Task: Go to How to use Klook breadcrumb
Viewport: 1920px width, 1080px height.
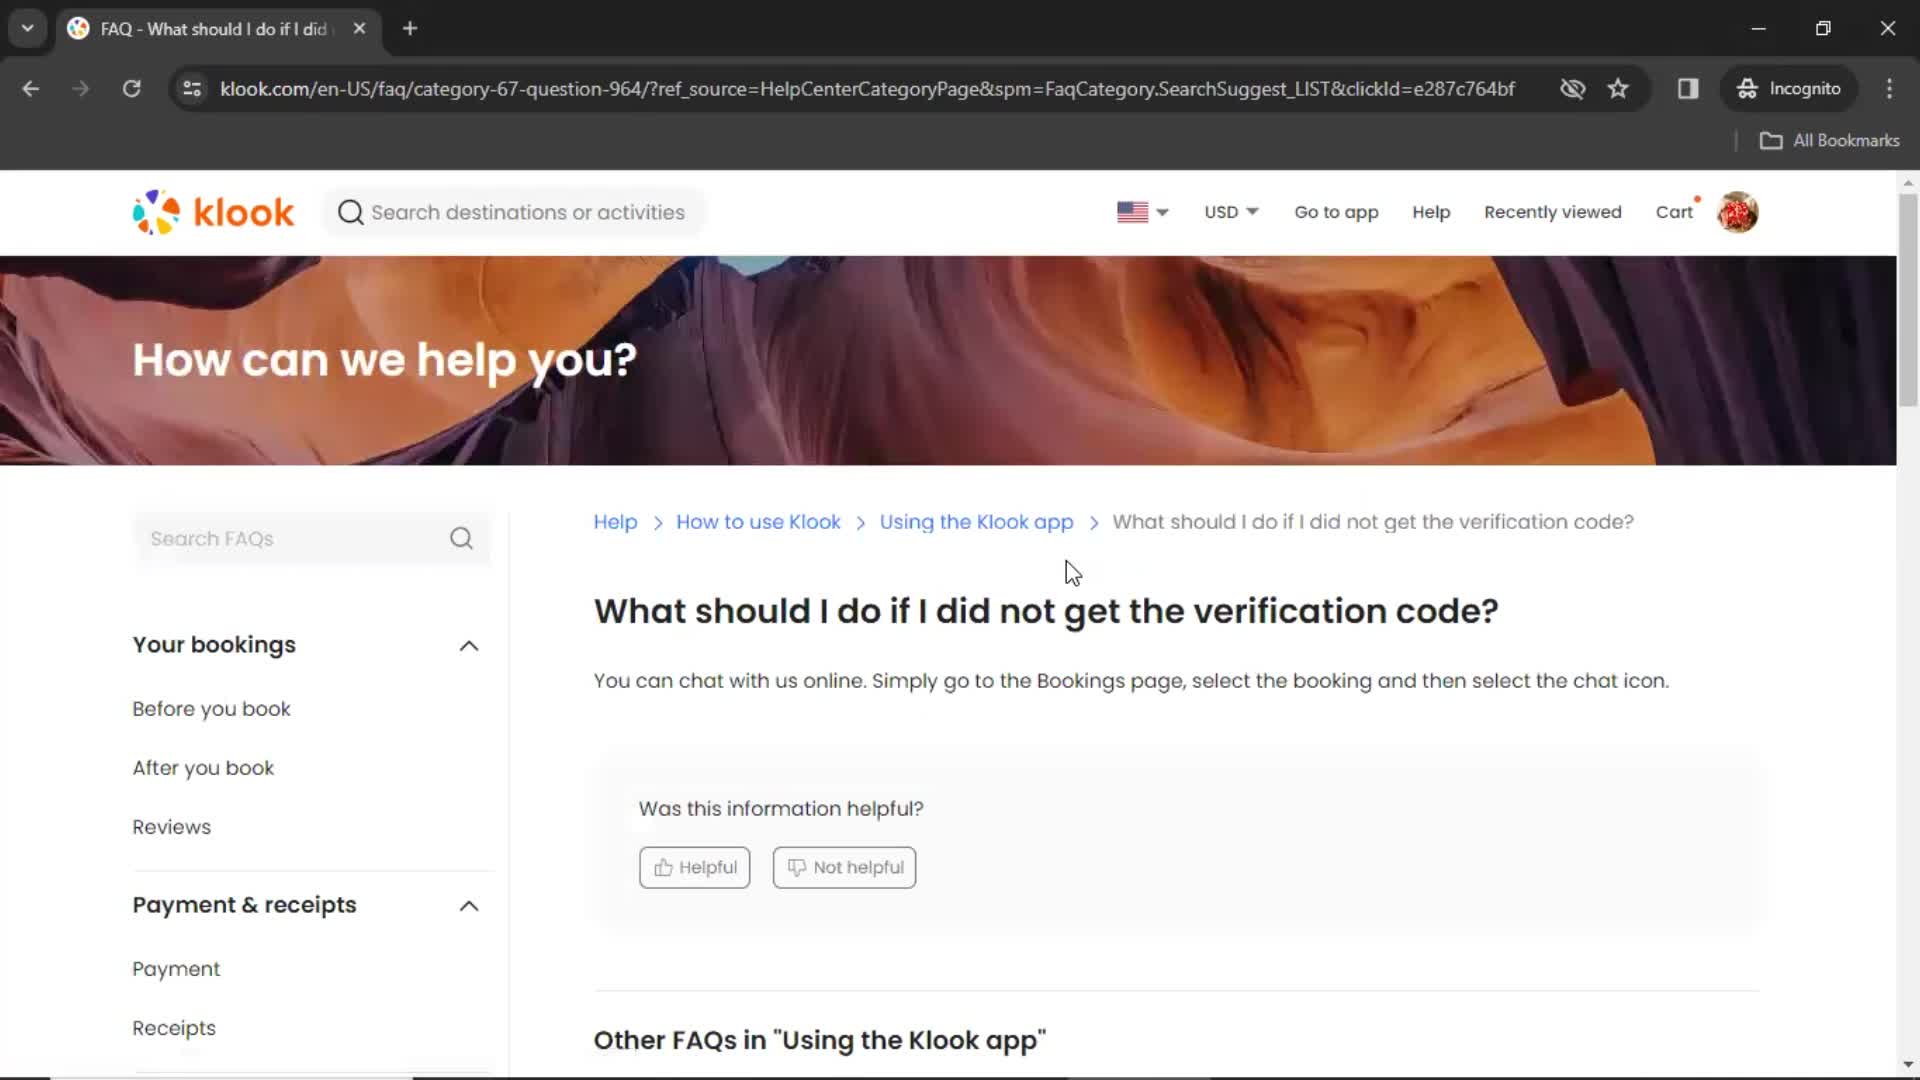Action: pos(758,522)
